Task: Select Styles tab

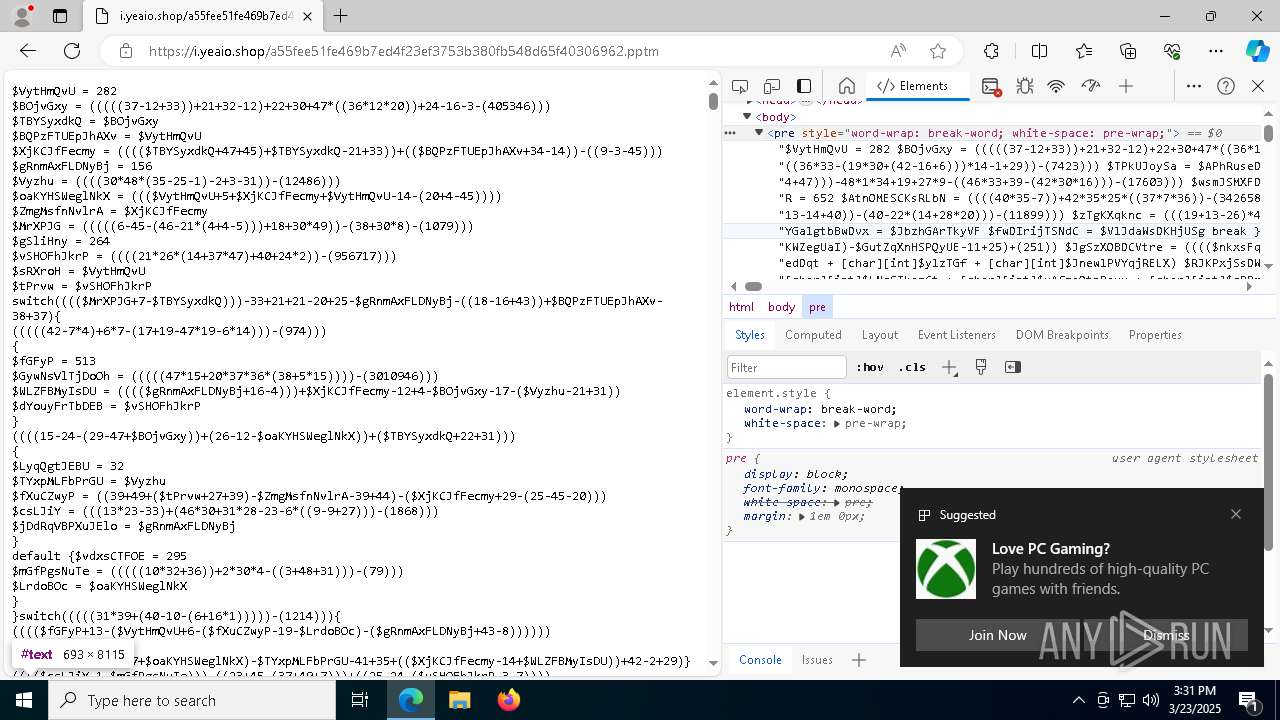Action: (x=750, y=335)
